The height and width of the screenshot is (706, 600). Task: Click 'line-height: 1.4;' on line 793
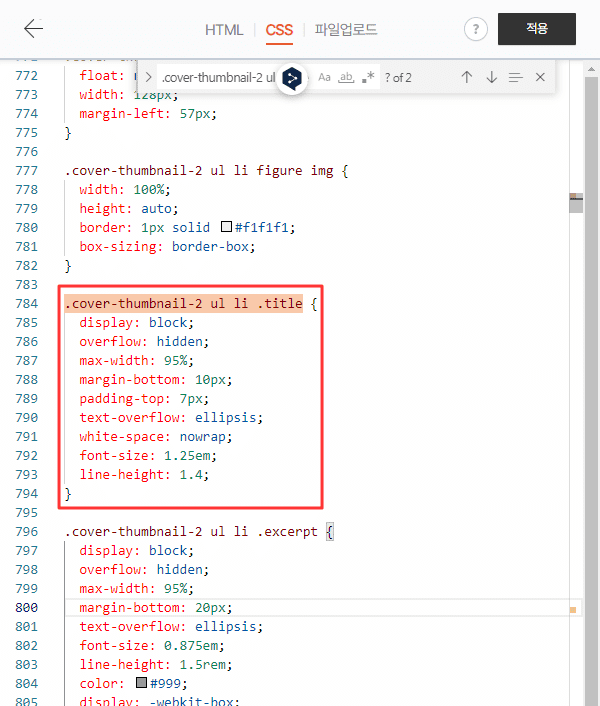[144, 474]
